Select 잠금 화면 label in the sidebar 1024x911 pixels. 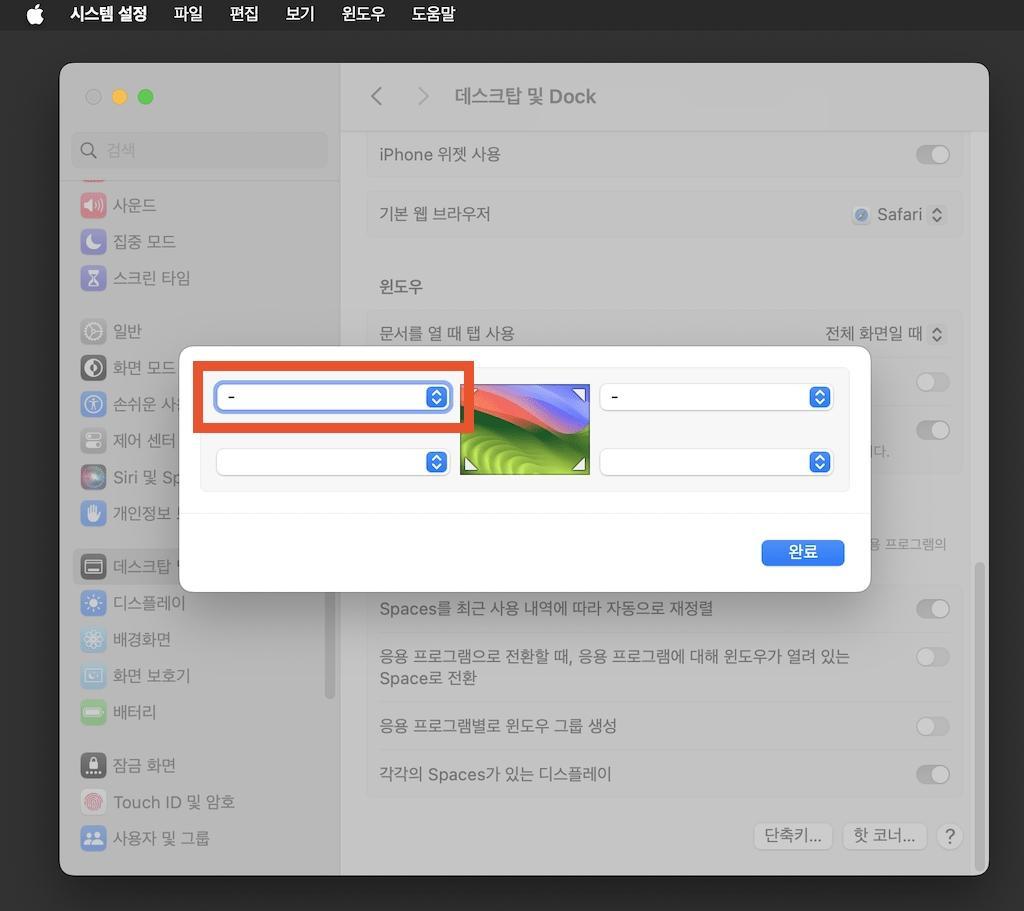[x=144, y=765]
